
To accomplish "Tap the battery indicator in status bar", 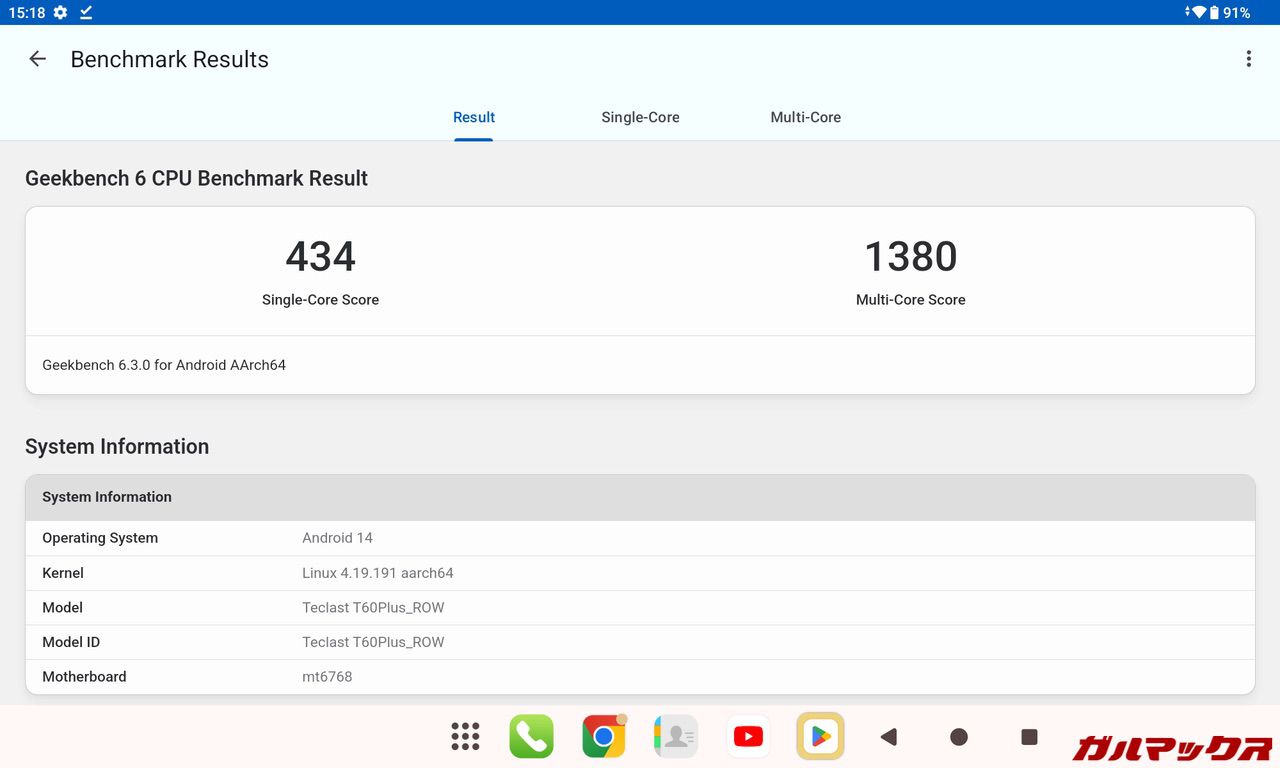I will pyautogui.click(x=1214, y=12).
